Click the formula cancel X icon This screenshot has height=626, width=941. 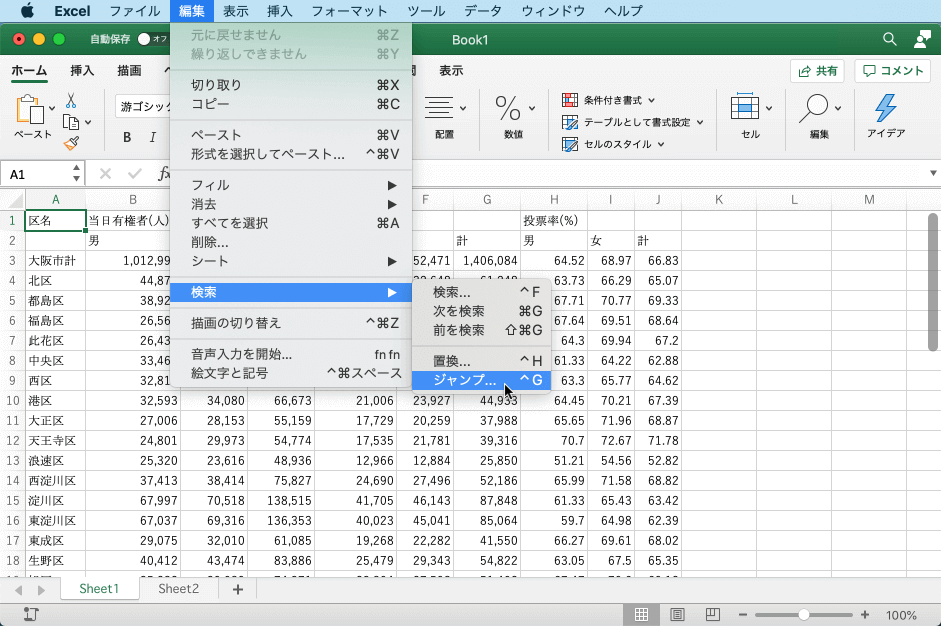coord(105,174)
